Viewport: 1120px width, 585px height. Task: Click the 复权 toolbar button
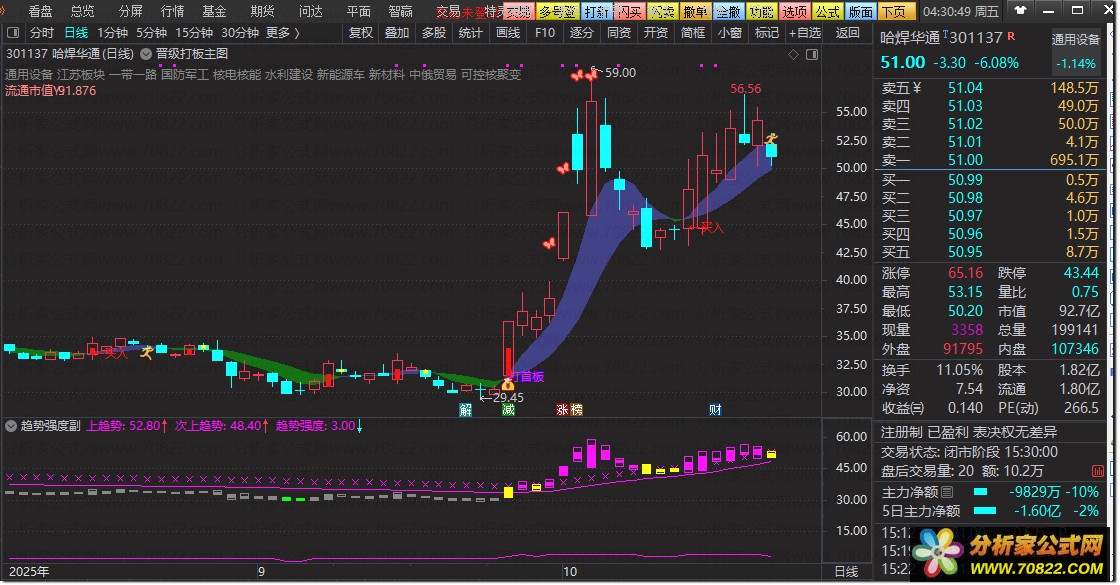[x=361, y=33]
